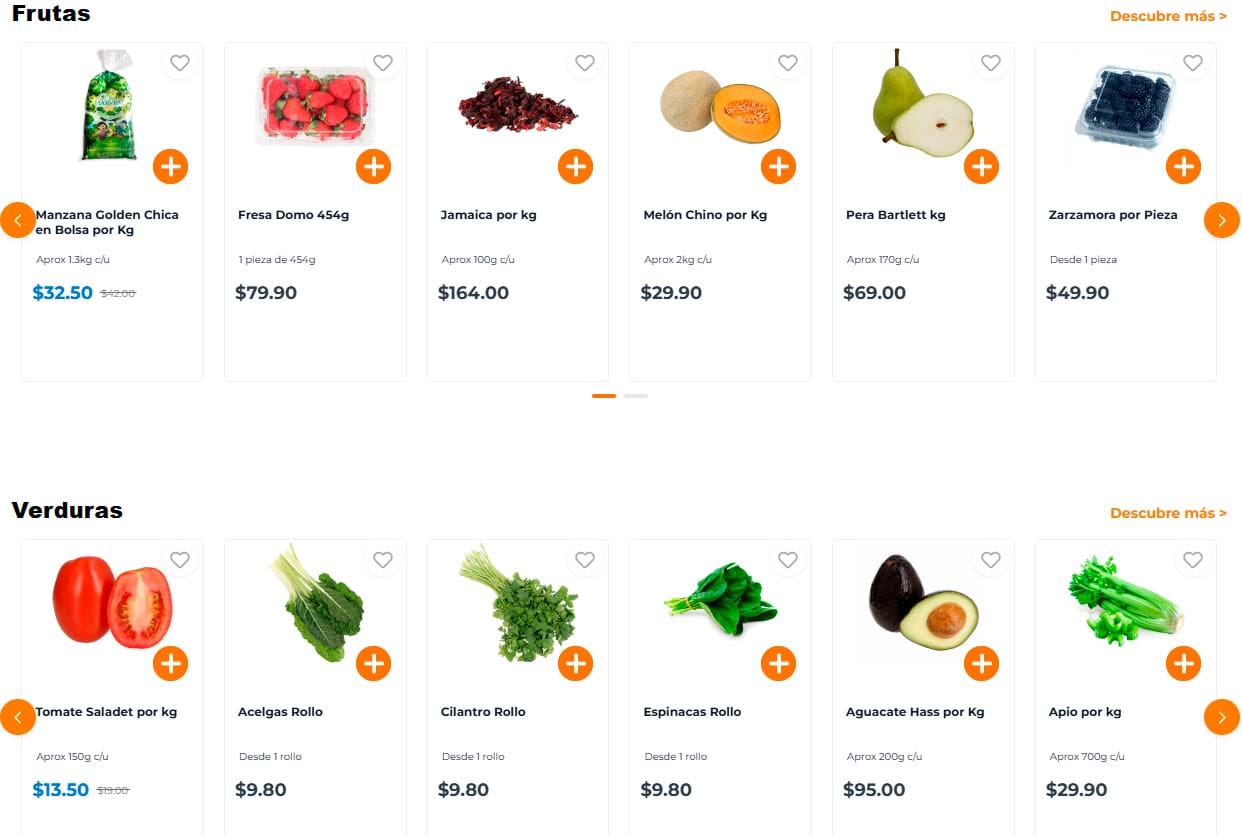Add Pera Bartlett to cart
1242x836 pixels.
[981, 166]
